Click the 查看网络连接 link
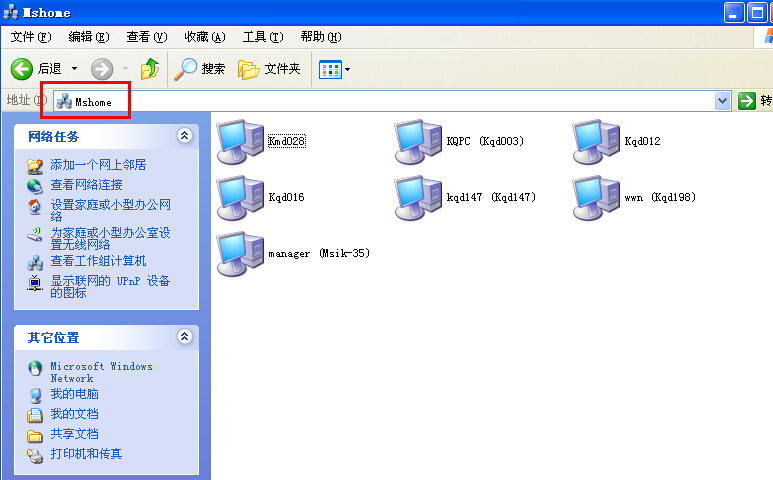773x480 pixels. pyautogui.click(x=86, y=185)
